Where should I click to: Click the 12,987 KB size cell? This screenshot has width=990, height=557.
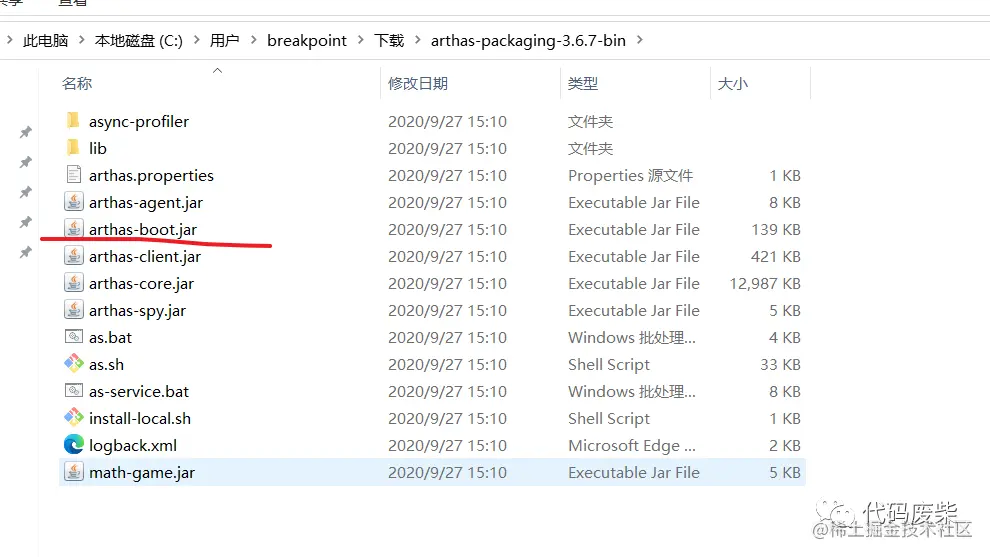765,284
